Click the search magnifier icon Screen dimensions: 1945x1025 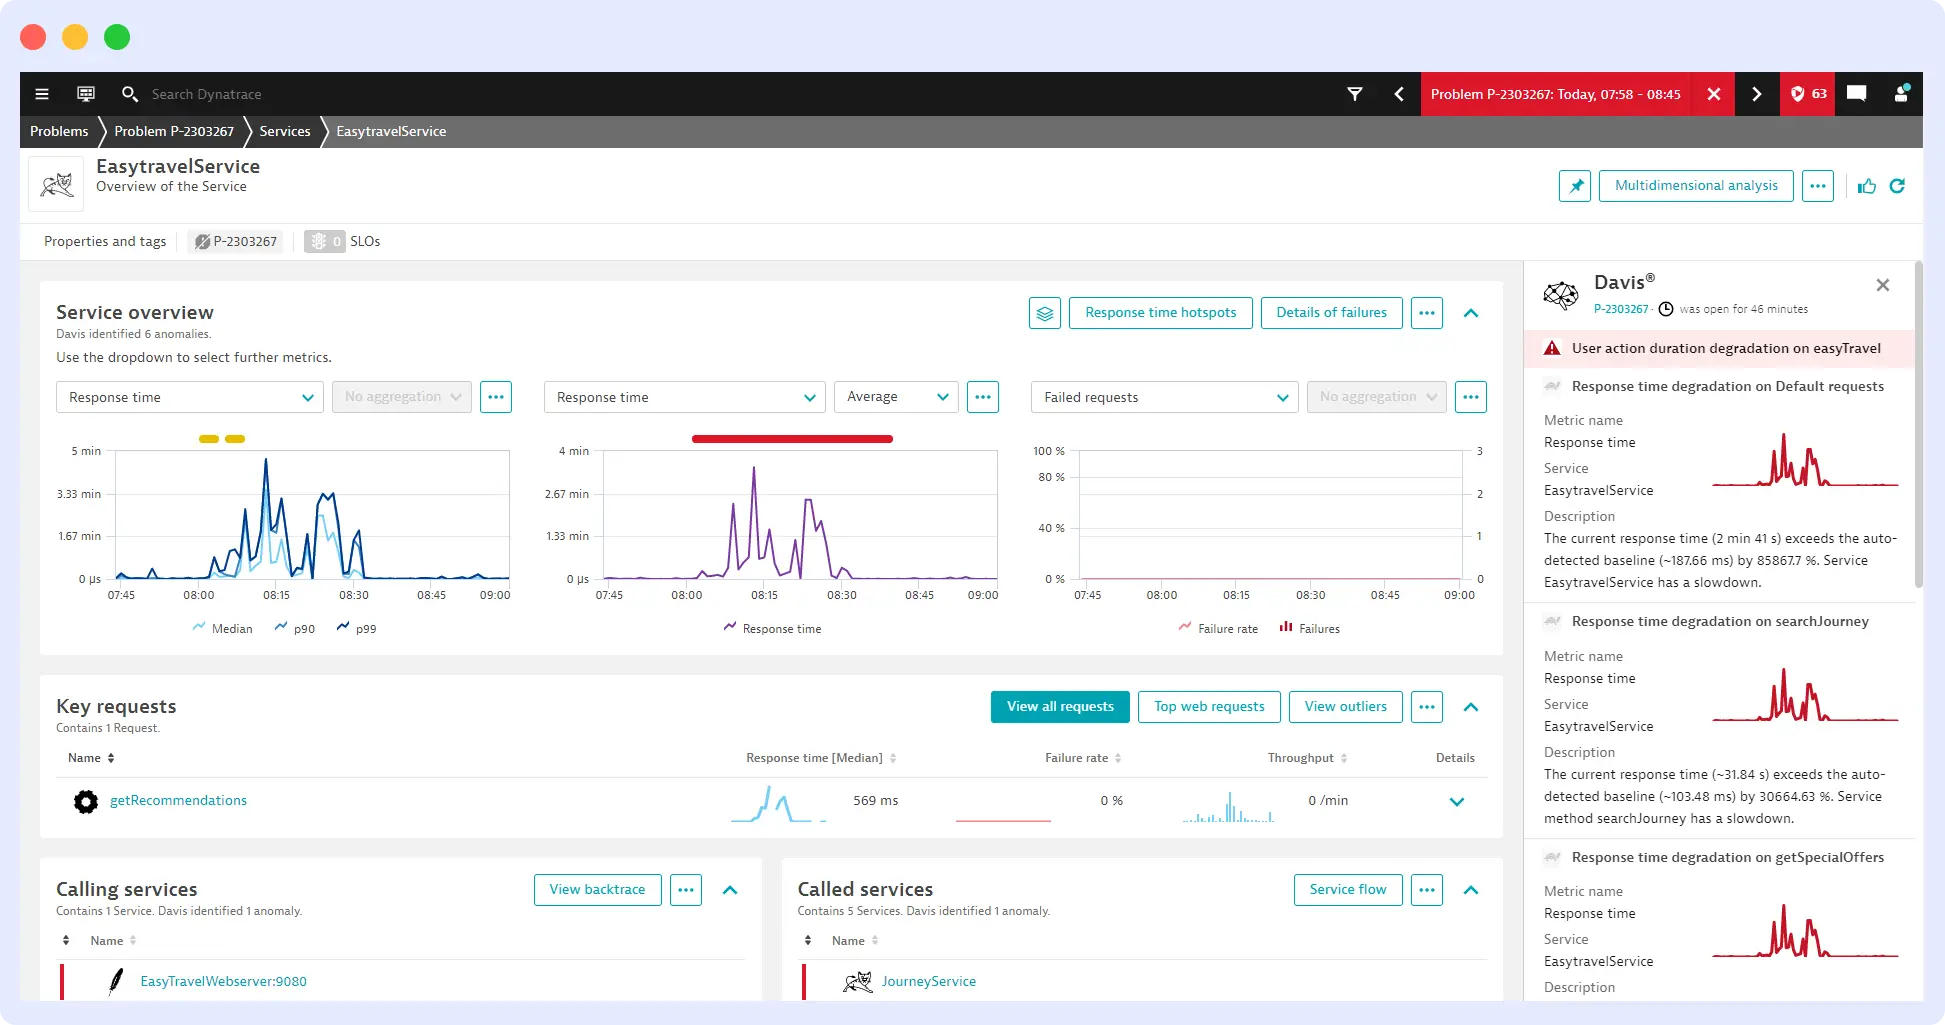coord(129,94)
